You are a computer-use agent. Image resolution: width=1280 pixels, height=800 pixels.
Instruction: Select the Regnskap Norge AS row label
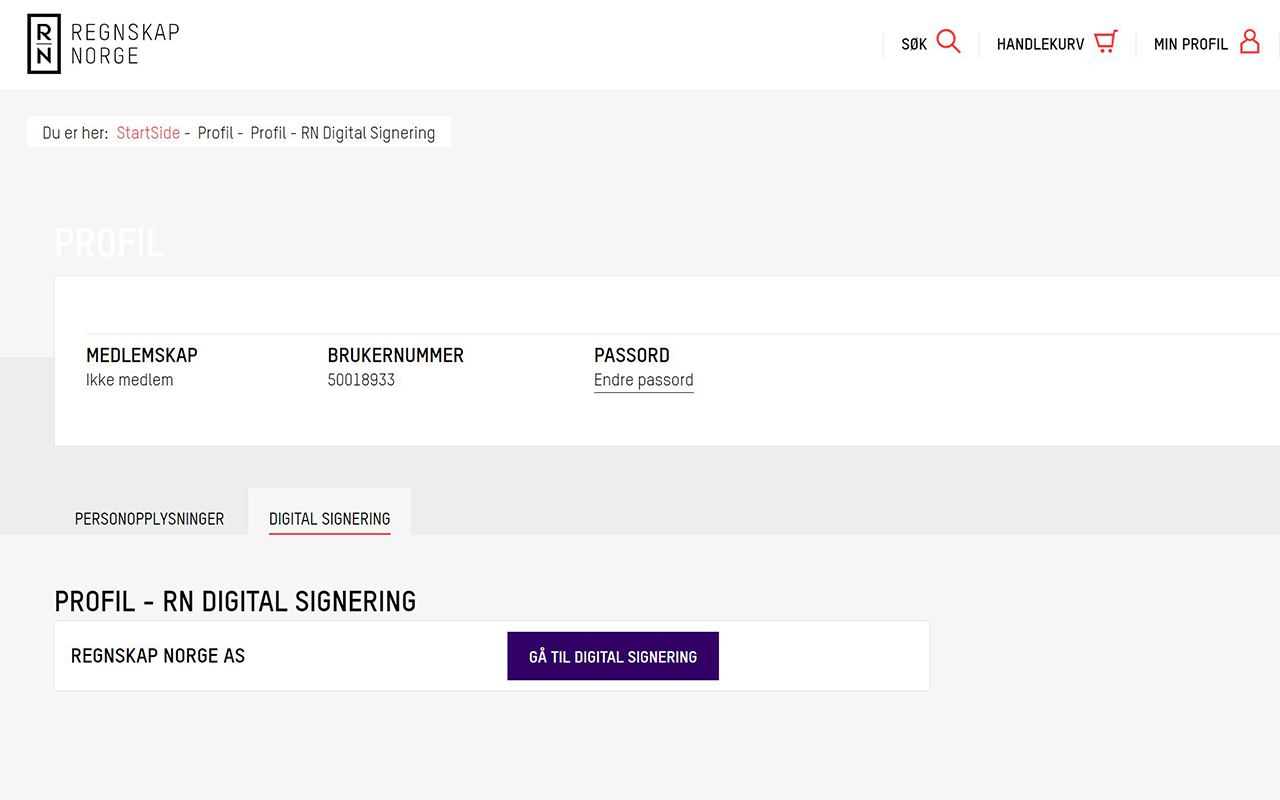pyautogui.click(x=158, y=656)
